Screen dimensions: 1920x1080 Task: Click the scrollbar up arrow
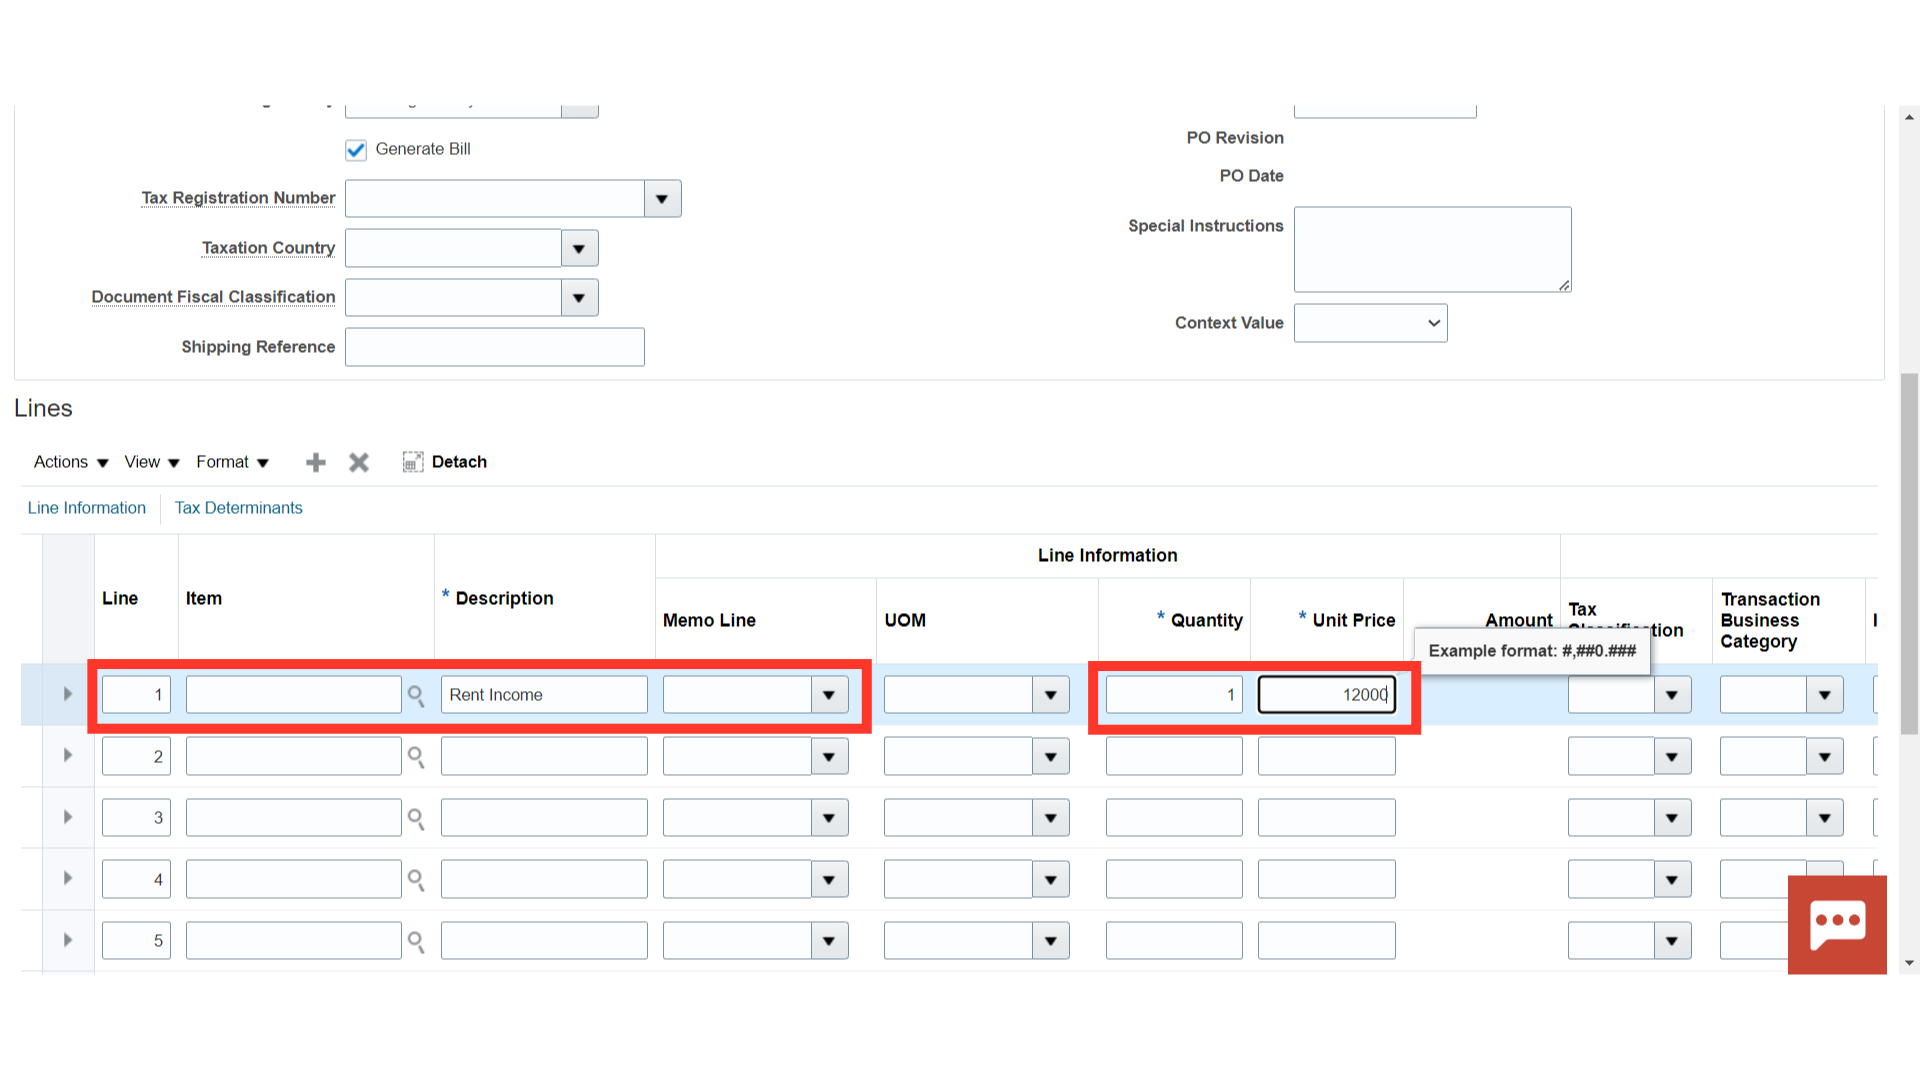tap(1909, 117)
